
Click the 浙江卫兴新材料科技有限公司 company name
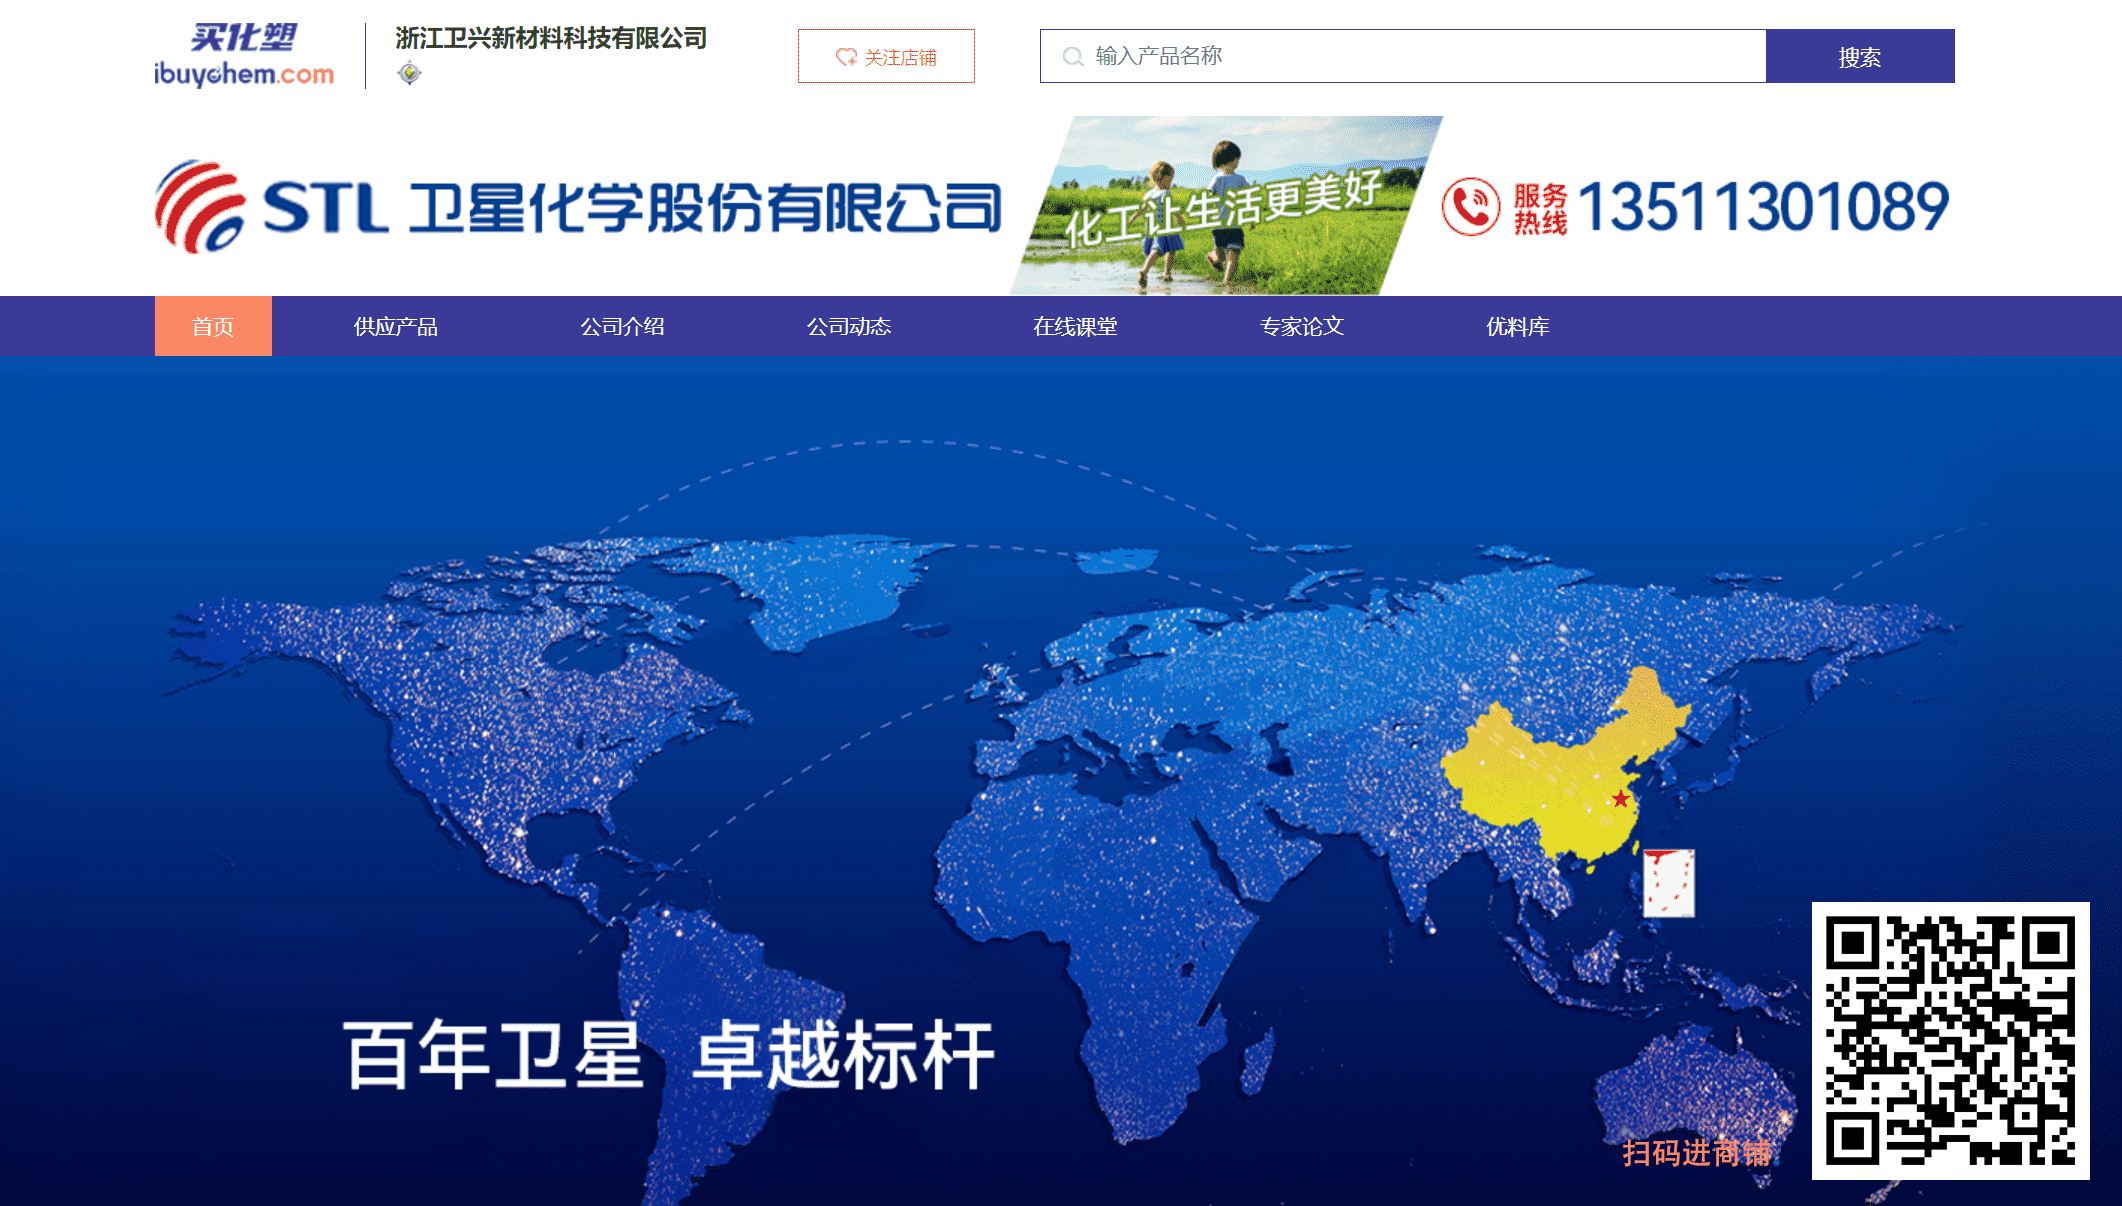(550, 38)
